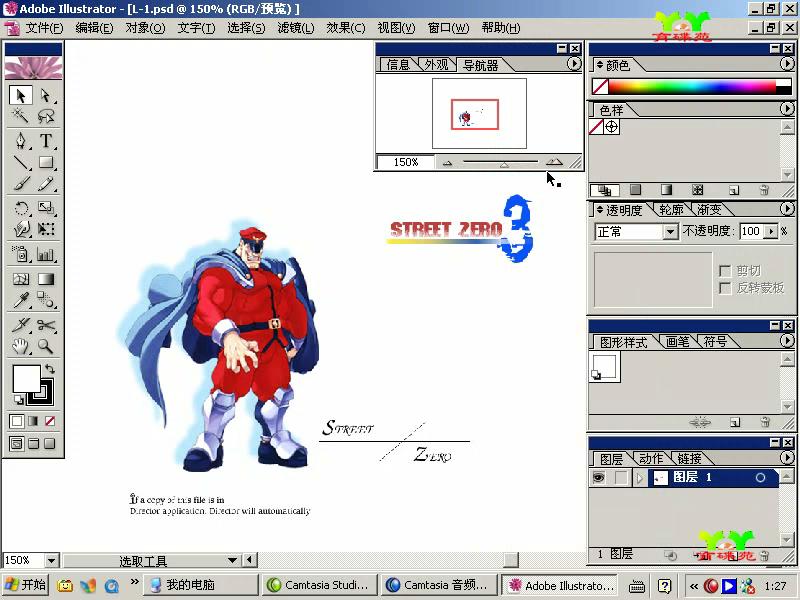
Task: Select the Column Graph tool
Action: coord(46,254)
